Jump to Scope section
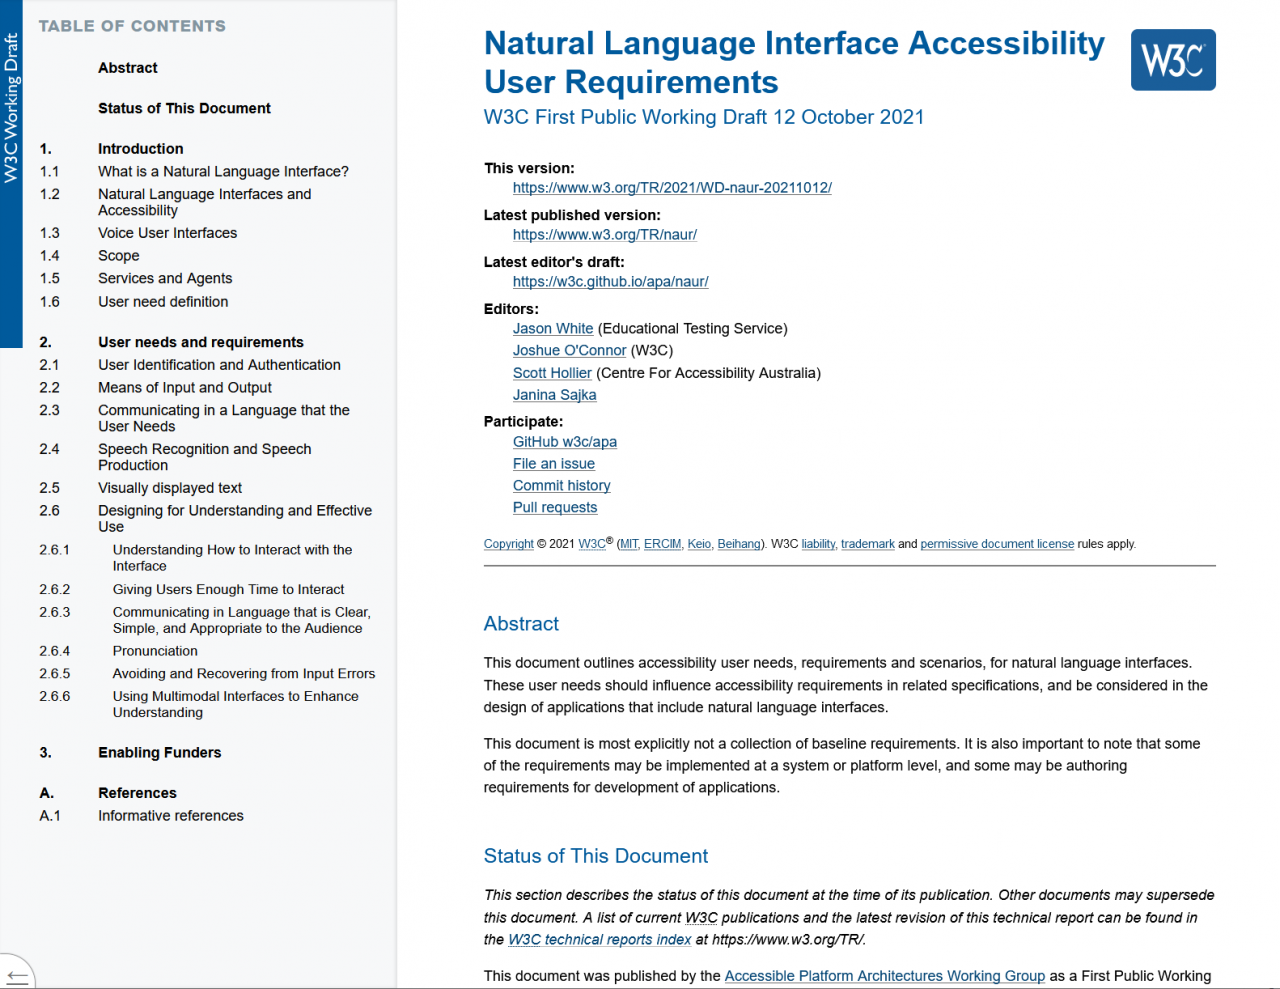 (x=118, y=256)
